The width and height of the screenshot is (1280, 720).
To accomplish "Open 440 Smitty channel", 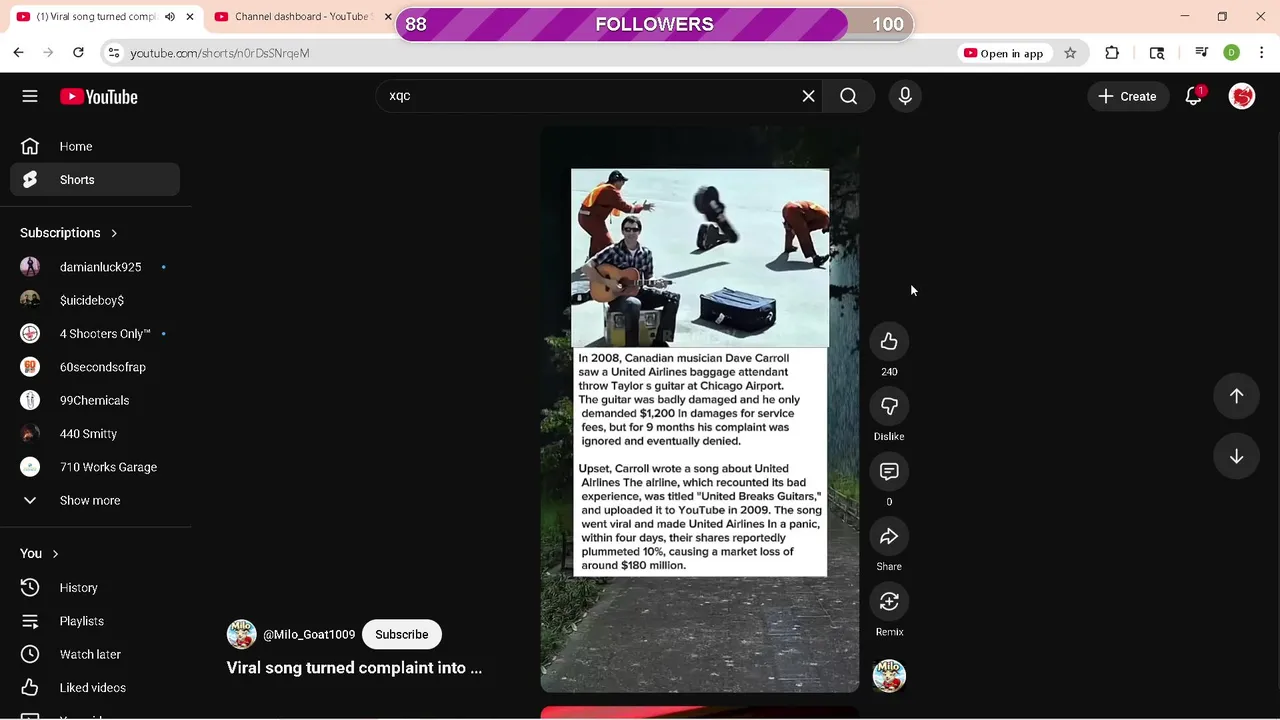I will point(95,434).
